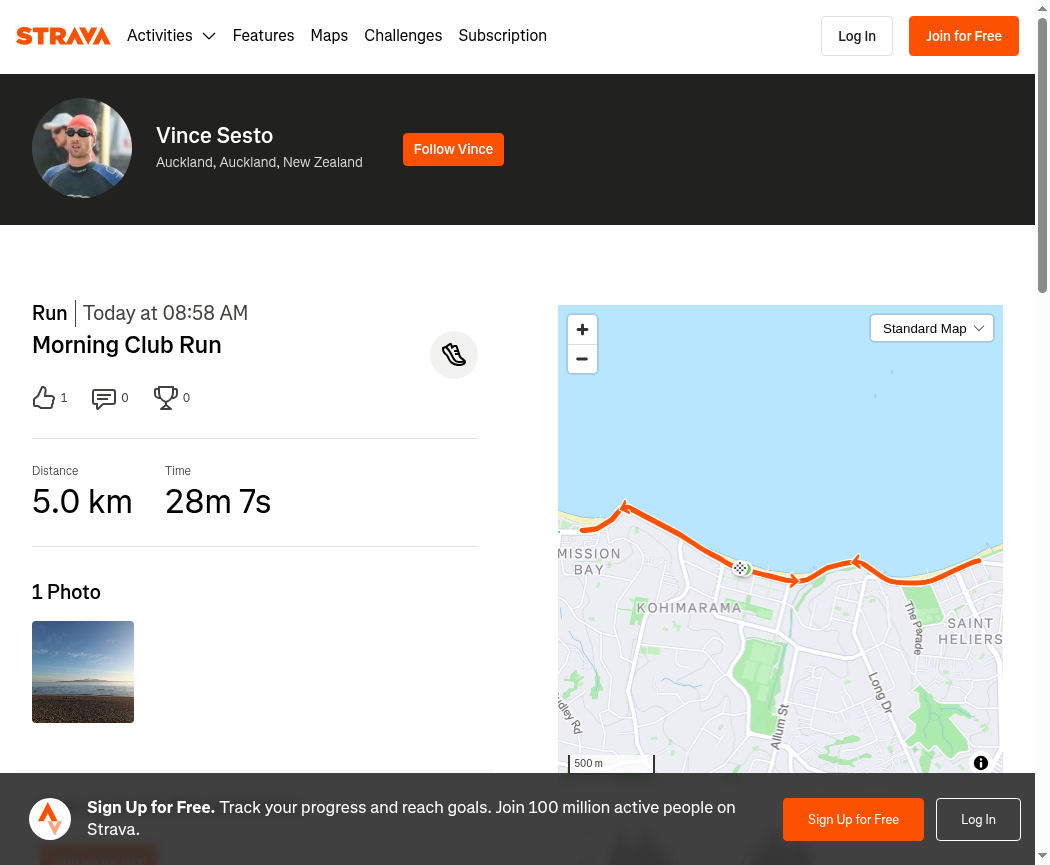Image resolution: width=1050 pixels, height=865 pixels.
Task: Click the Join for Free button
Action: 964,36
